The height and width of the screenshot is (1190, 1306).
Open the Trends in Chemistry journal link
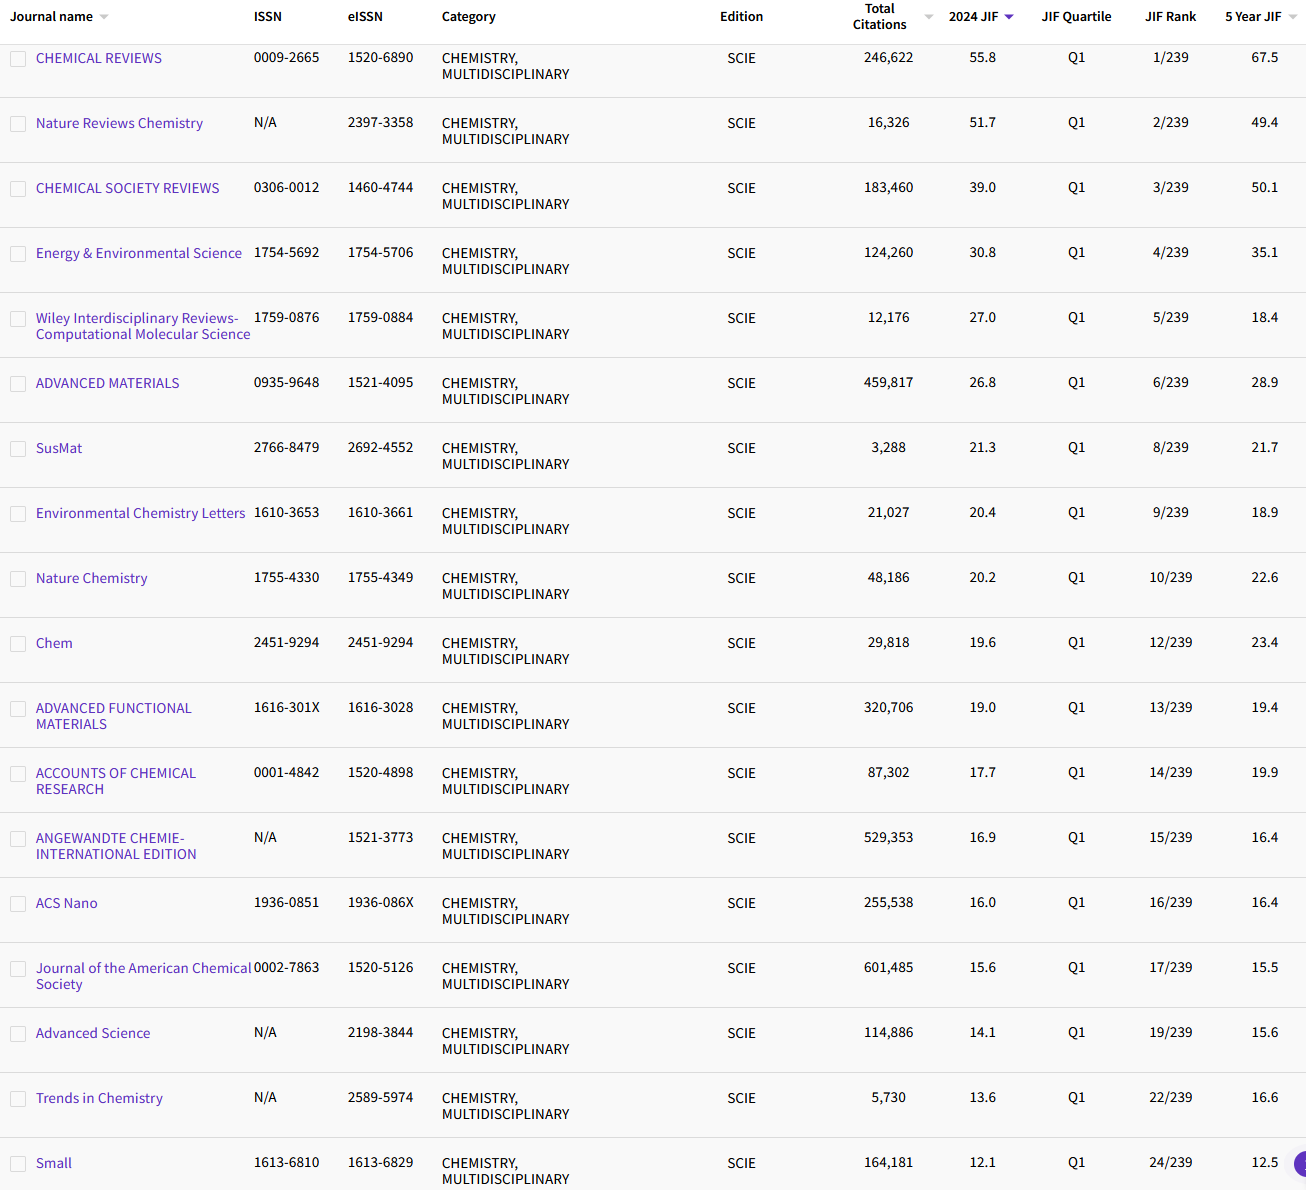tap(99, 1098)
